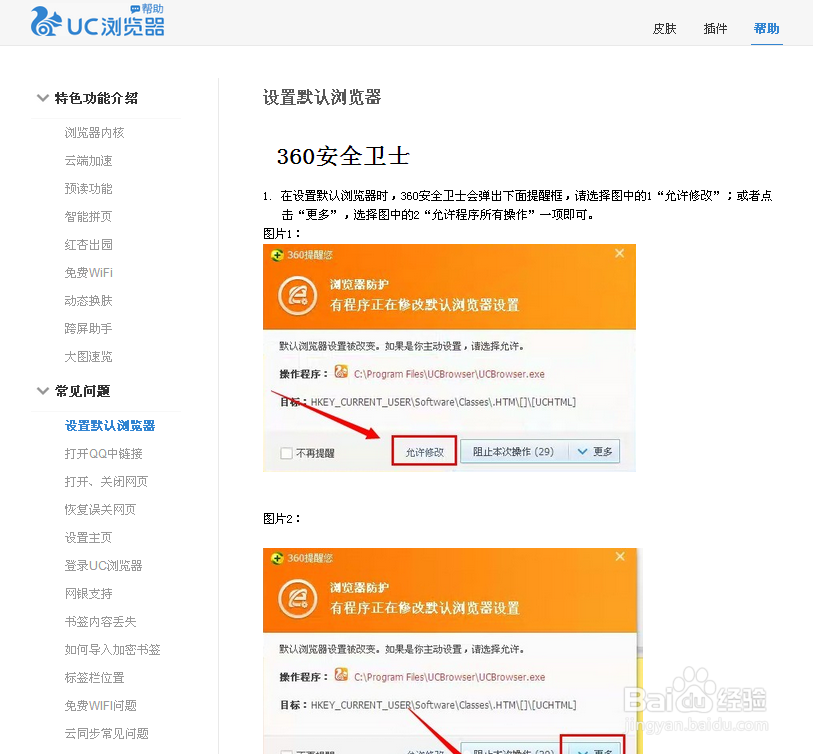The image size is (813, 754).
Task: Click the 设置默认浏览器 page title
Action: pos(322,97)
